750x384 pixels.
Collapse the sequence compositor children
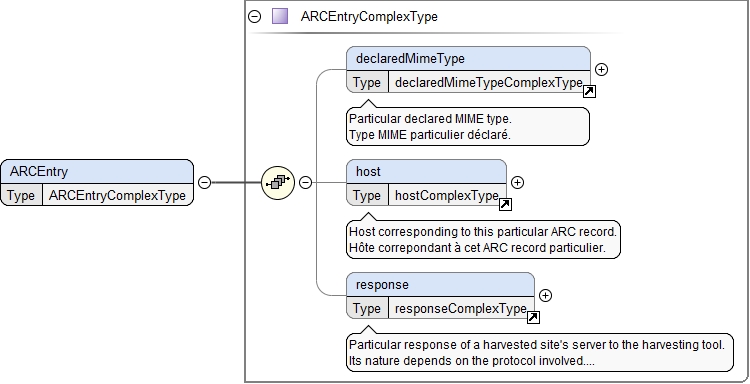[305, 182]
